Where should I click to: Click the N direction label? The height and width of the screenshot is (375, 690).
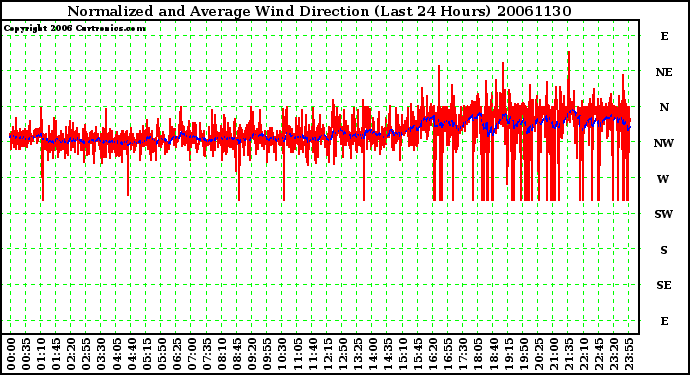click(x=664, y=107)
